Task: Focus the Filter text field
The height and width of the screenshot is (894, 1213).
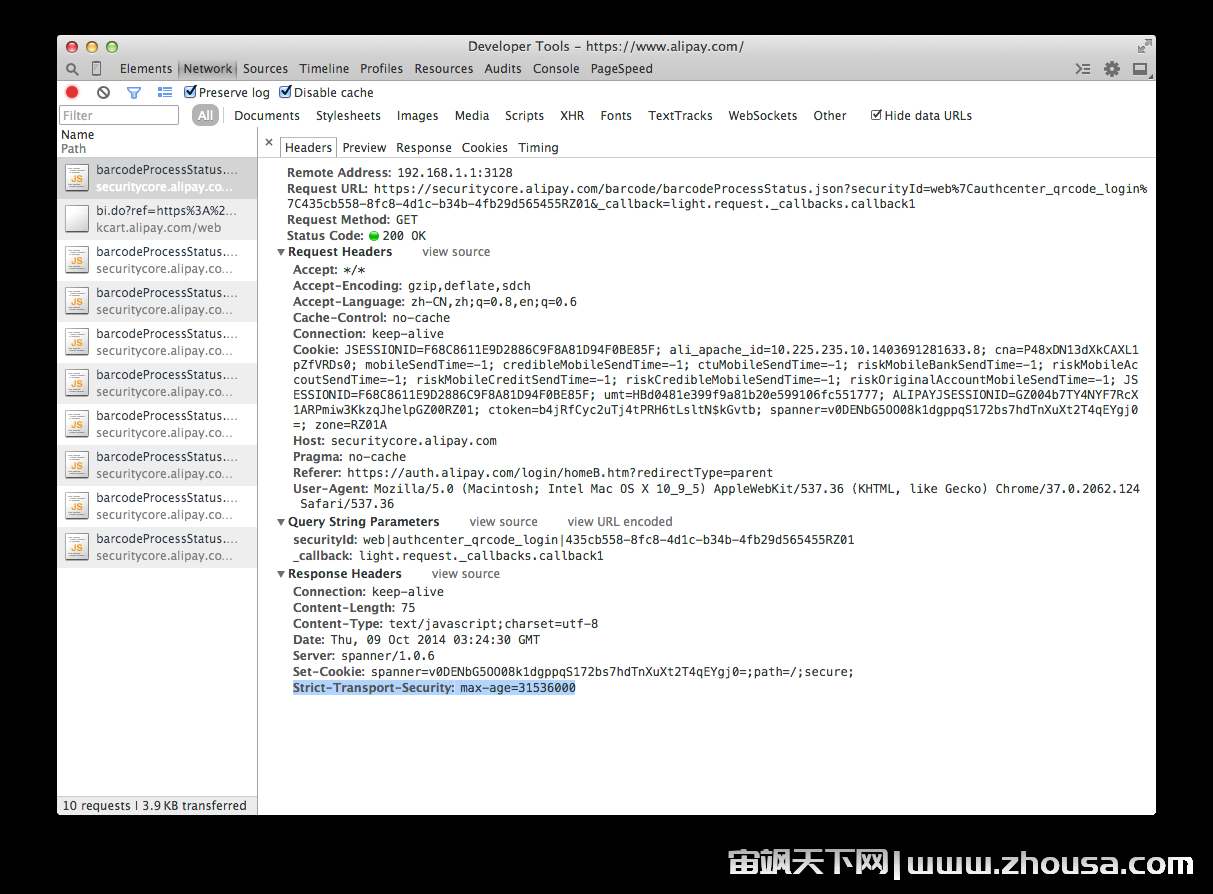Action: click(119, 115)
